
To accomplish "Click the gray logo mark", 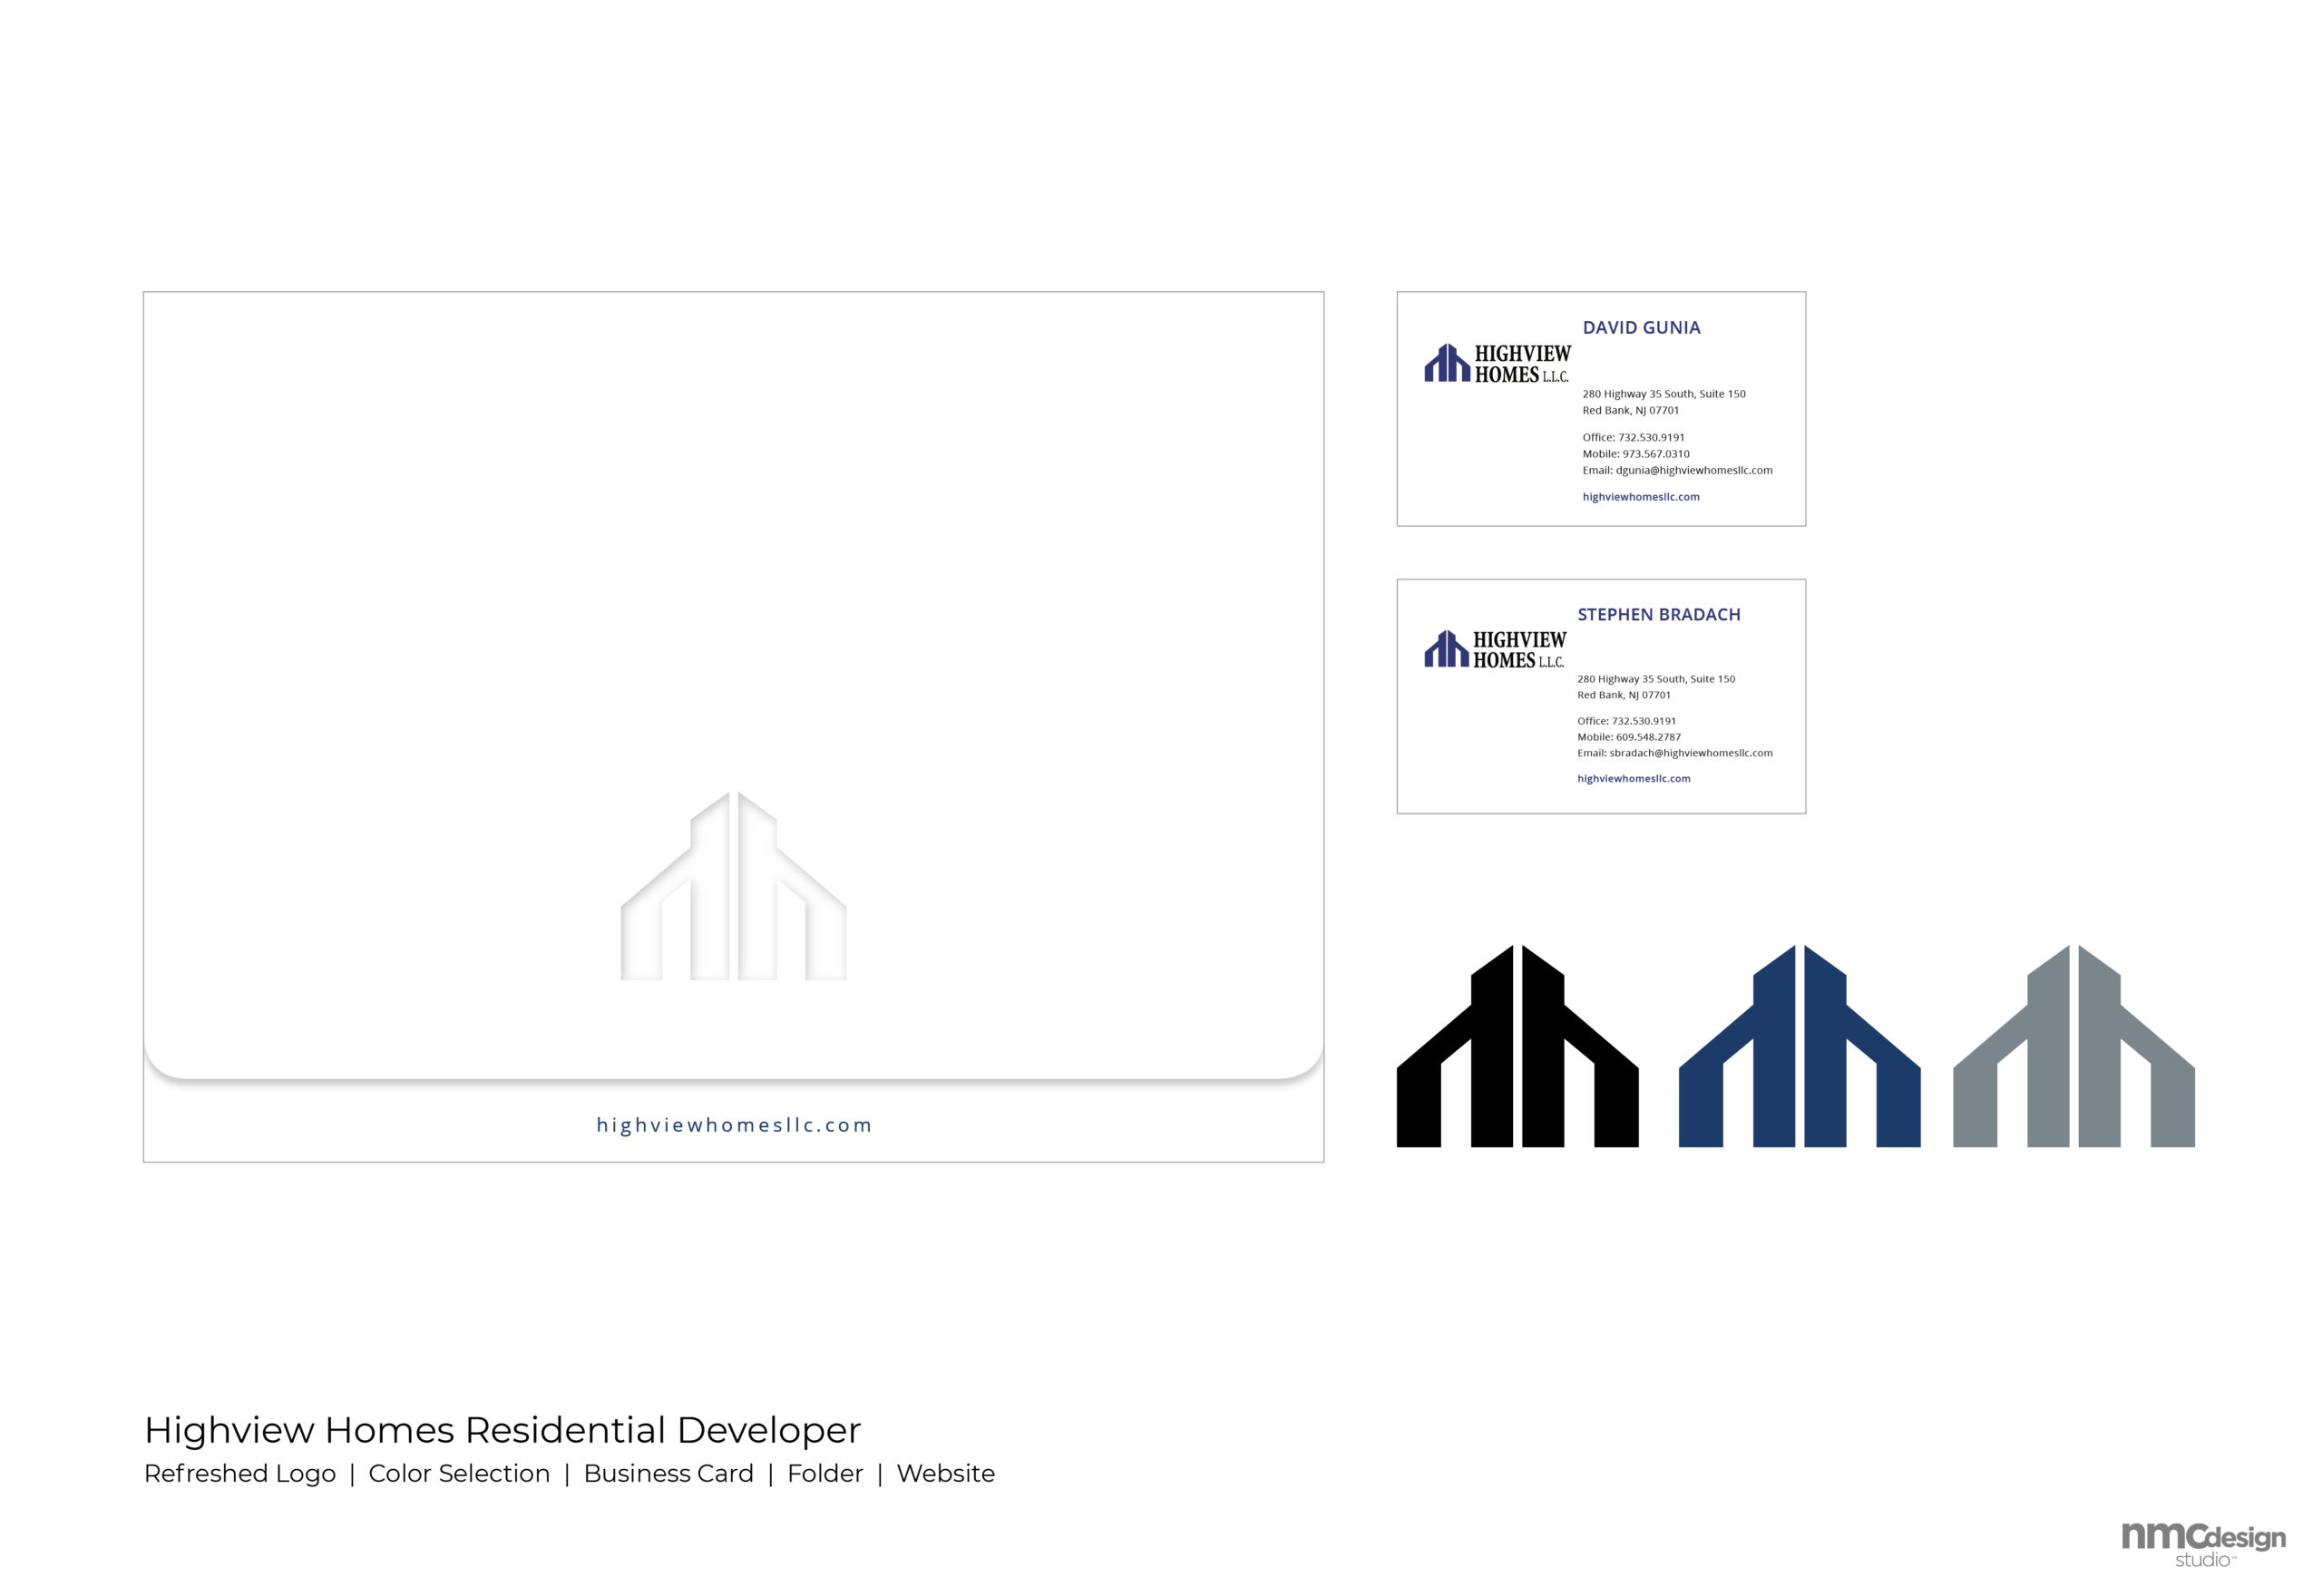I will [x=2074, y=1045].
